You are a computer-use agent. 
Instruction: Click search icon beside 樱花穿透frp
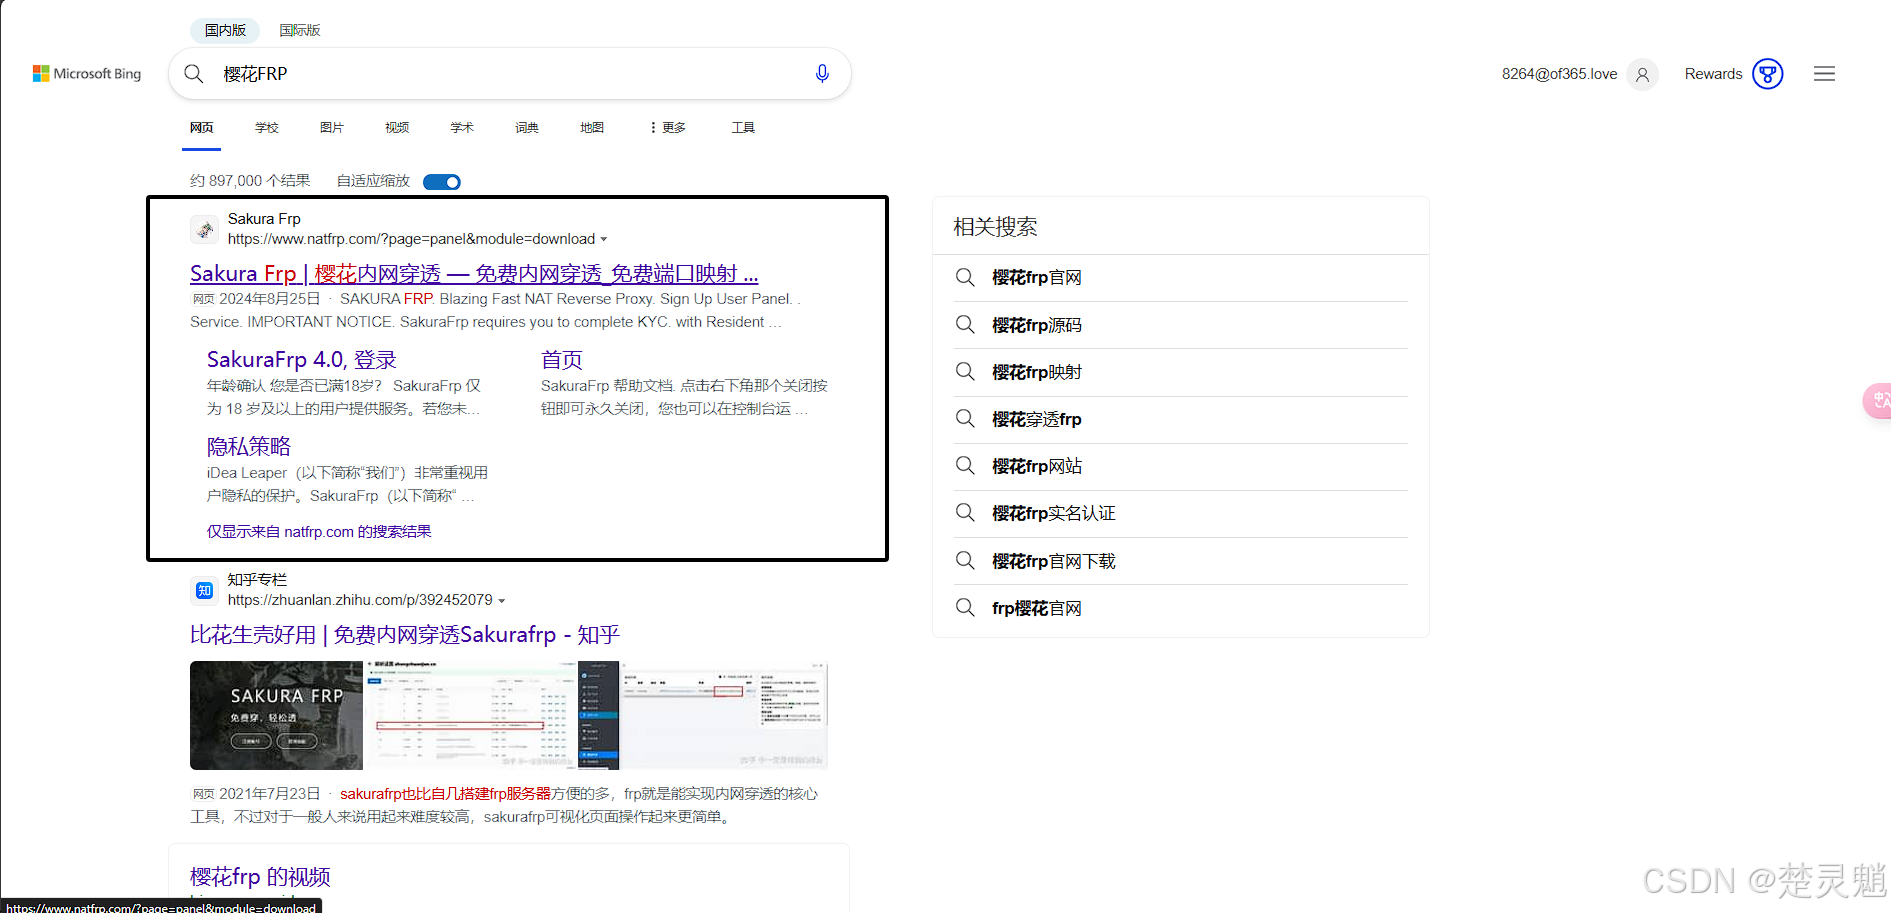pos(965,419)
